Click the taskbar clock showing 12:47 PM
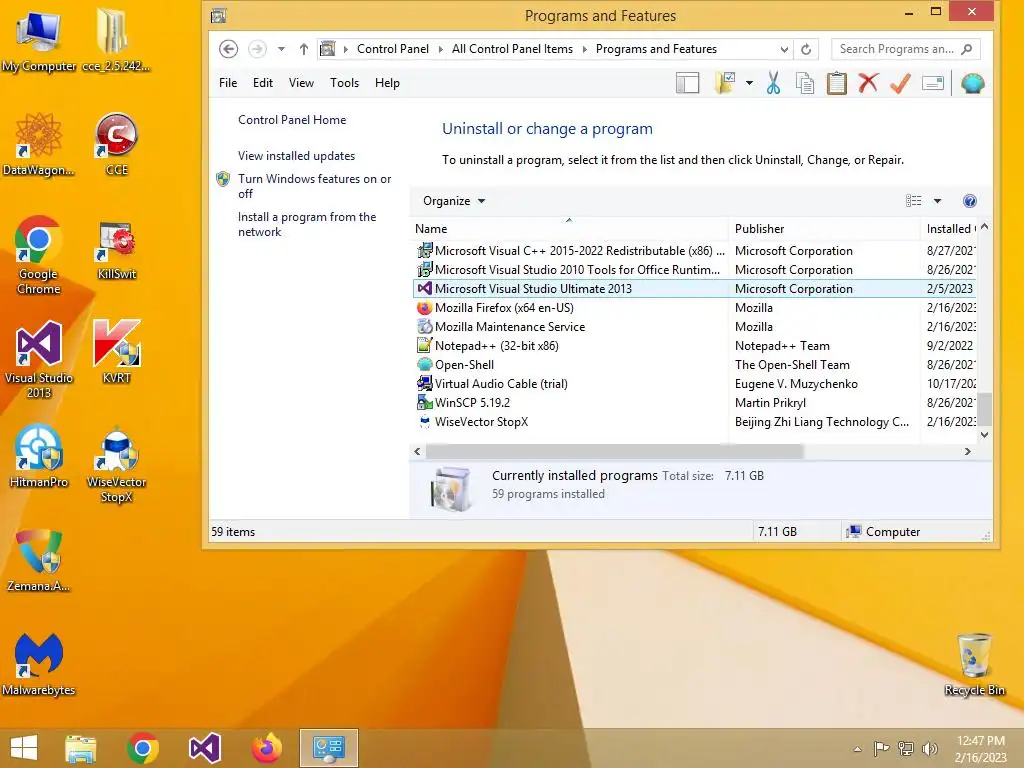This screenshot has width=1024, height=768. click(980, 748)
